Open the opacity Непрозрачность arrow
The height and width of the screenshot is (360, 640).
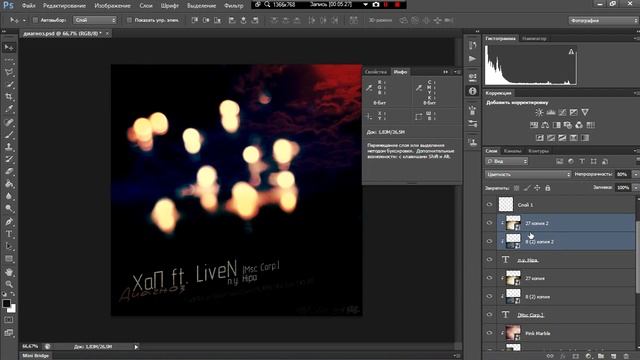click(x=635, y=174)
